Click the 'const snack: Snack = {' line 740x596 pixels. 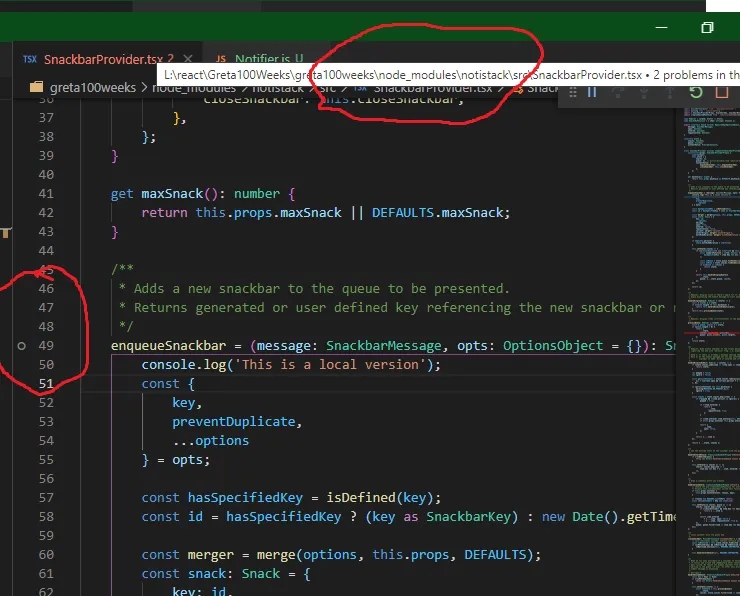tap(226, 574)
